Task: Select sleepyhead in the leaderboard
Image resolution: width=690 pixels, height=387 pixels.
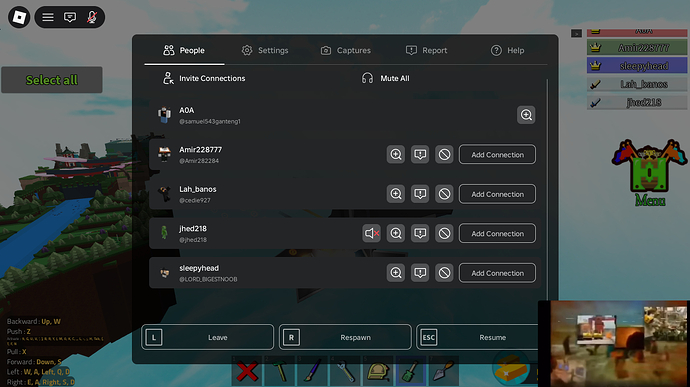Action: point(637,66)
